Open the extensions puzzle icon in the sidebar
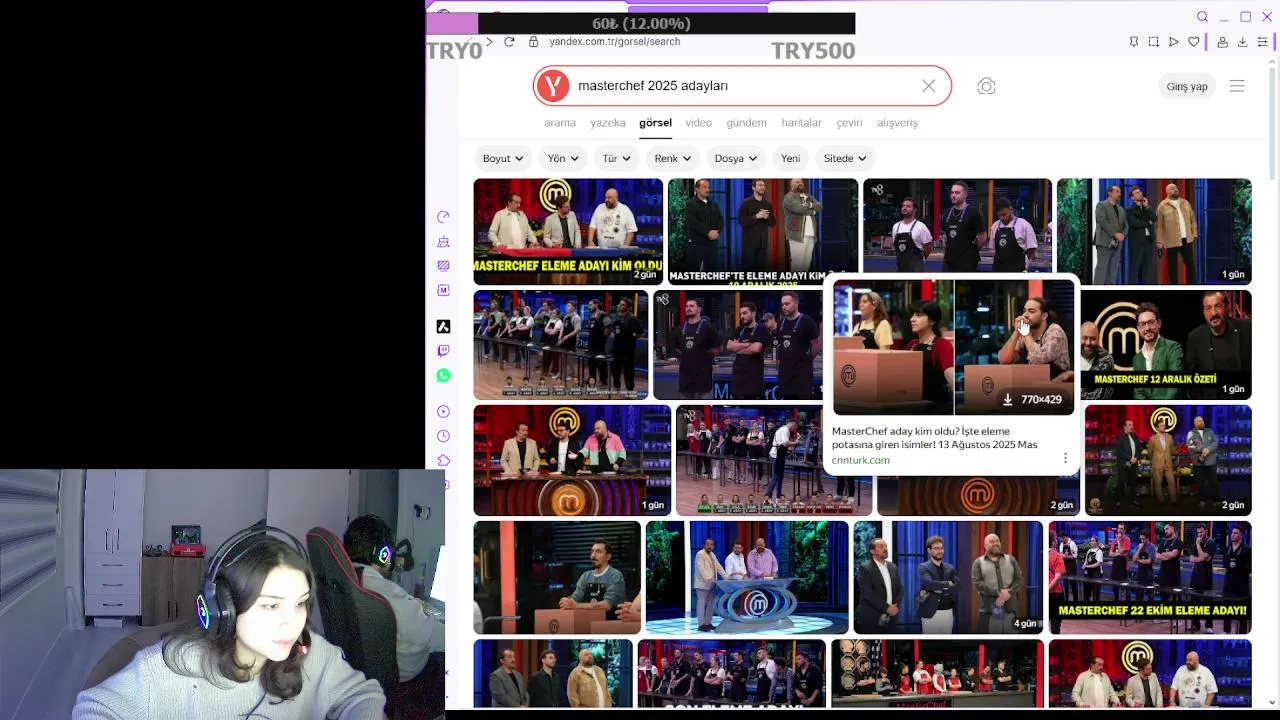This screenshot has height=720, width=1280. [443, 460]
